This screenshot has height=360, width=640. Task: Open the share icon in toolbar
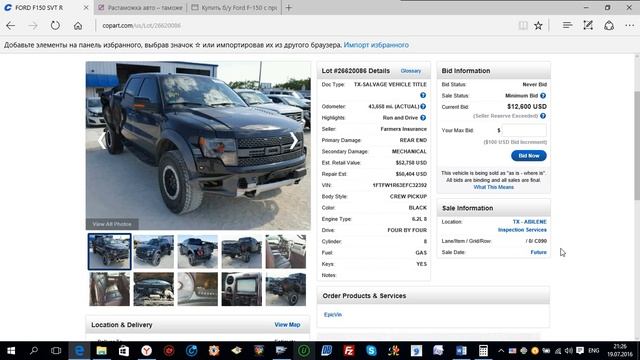pos(609,26)
